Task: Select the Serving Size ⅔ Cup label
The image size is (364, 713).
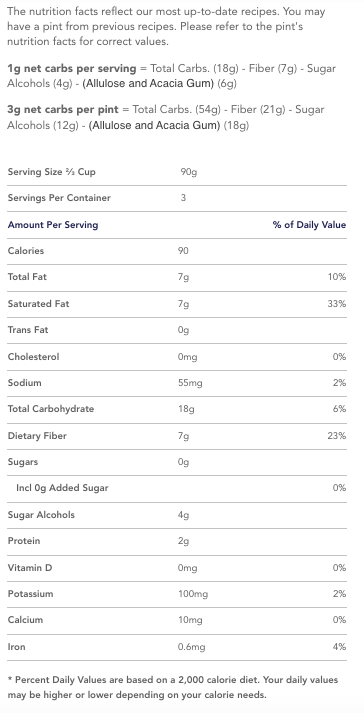Action: point(51,172)
